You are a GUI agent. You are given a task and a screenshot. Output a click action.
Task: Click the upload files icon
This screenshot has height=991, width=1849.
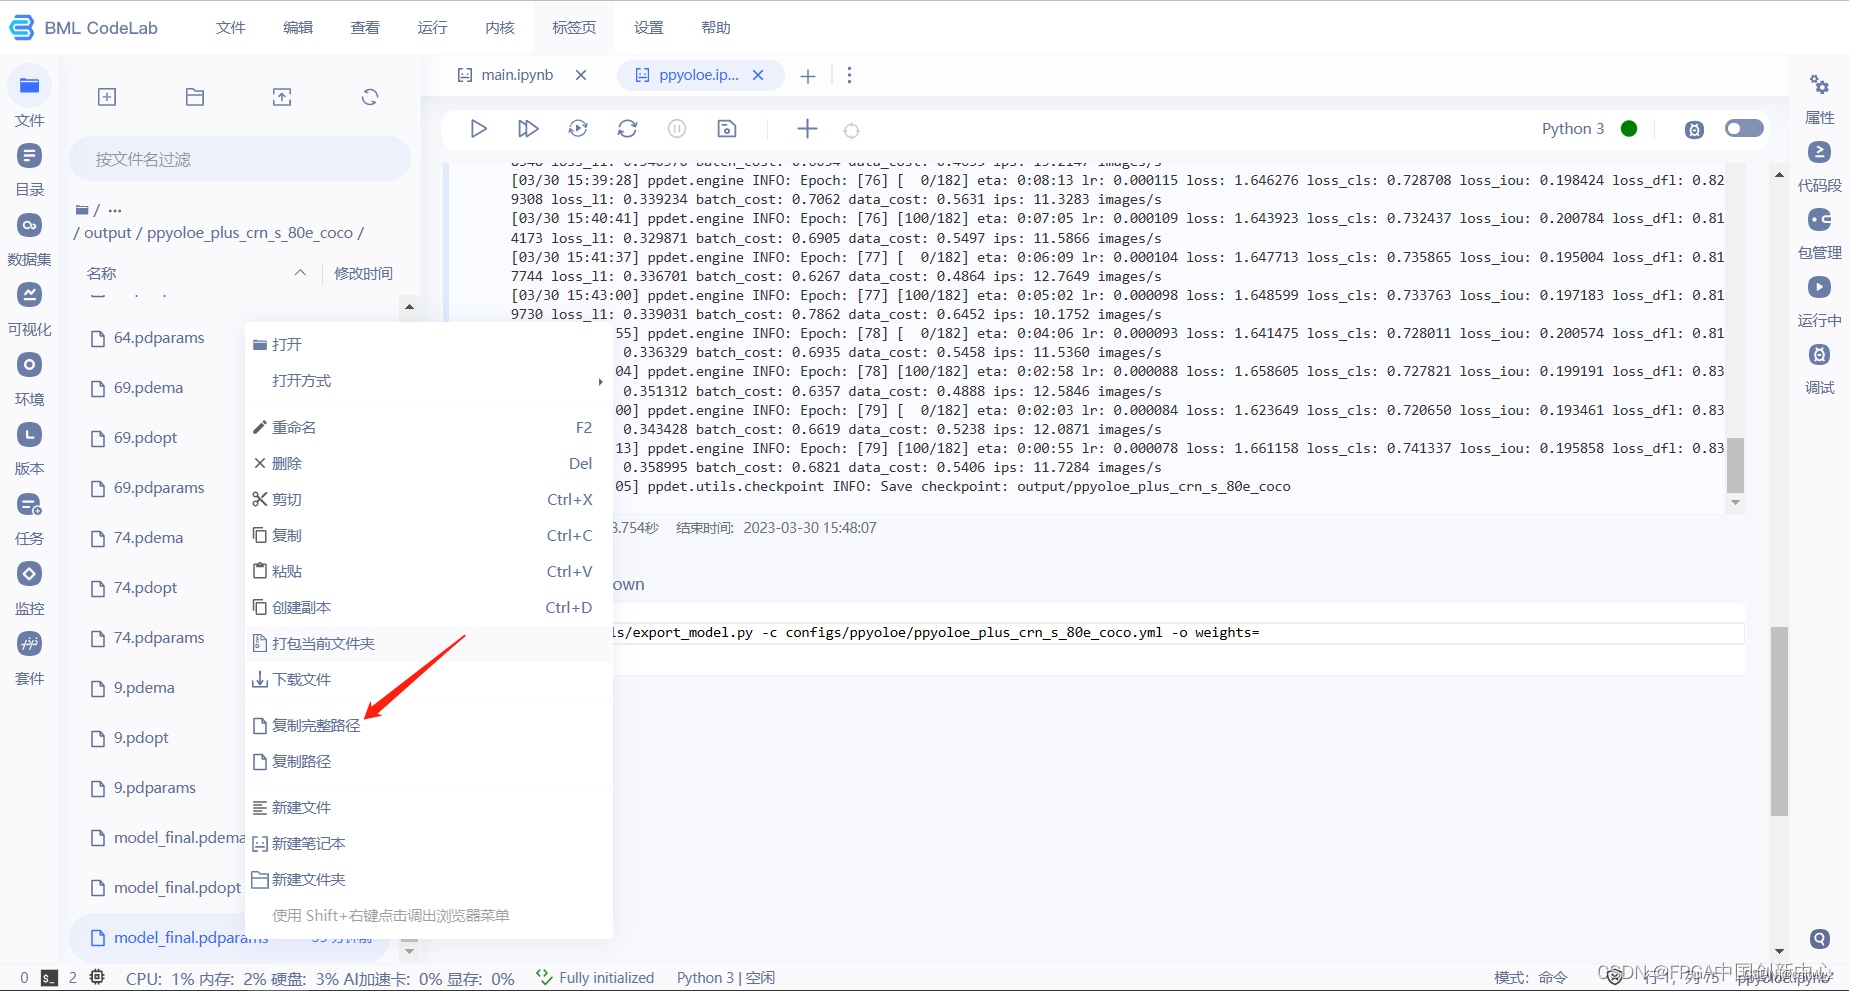tap(282, 97)
